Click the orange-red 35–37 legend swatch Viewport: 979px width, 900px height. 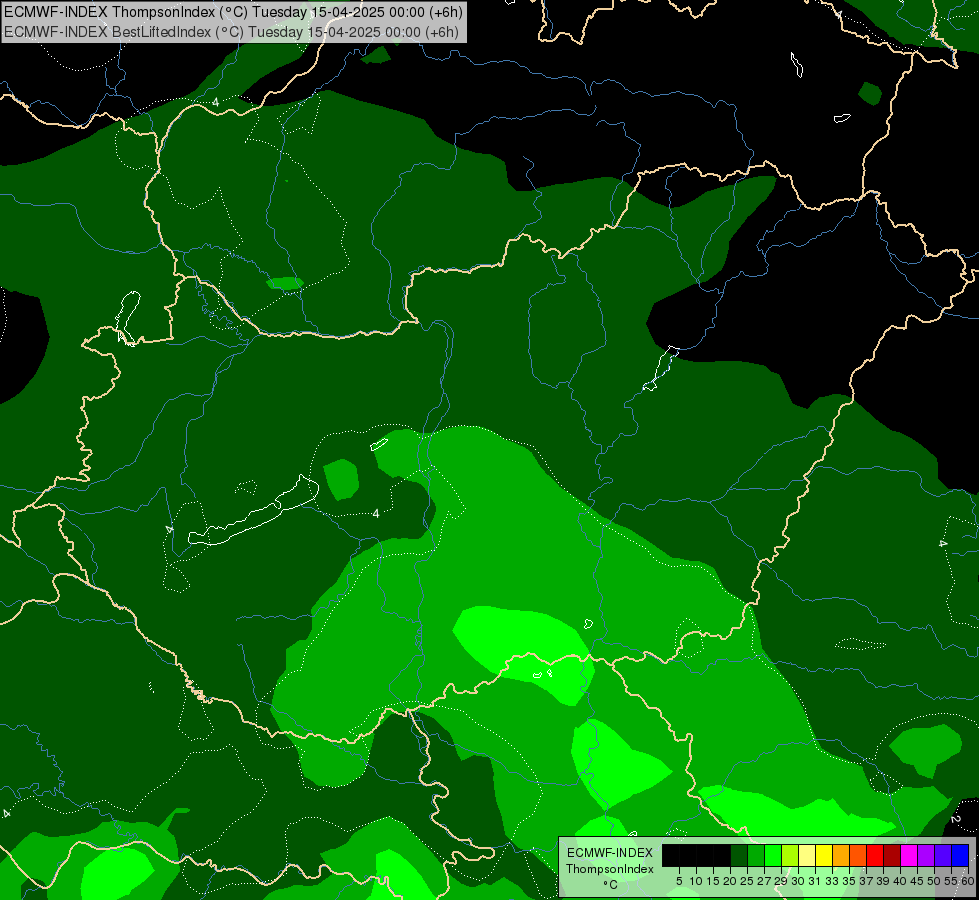pos(858,855)
